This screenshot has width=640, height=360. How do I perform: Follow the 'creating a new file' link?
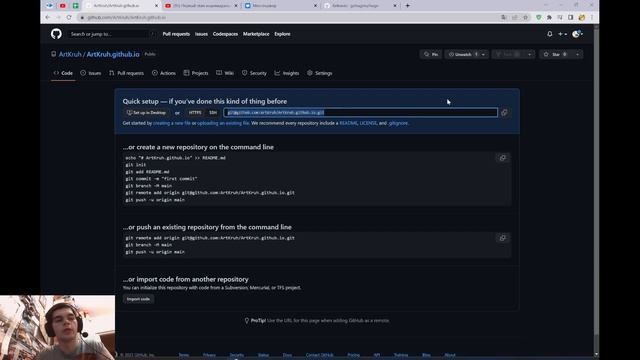(x=172, y=123)
